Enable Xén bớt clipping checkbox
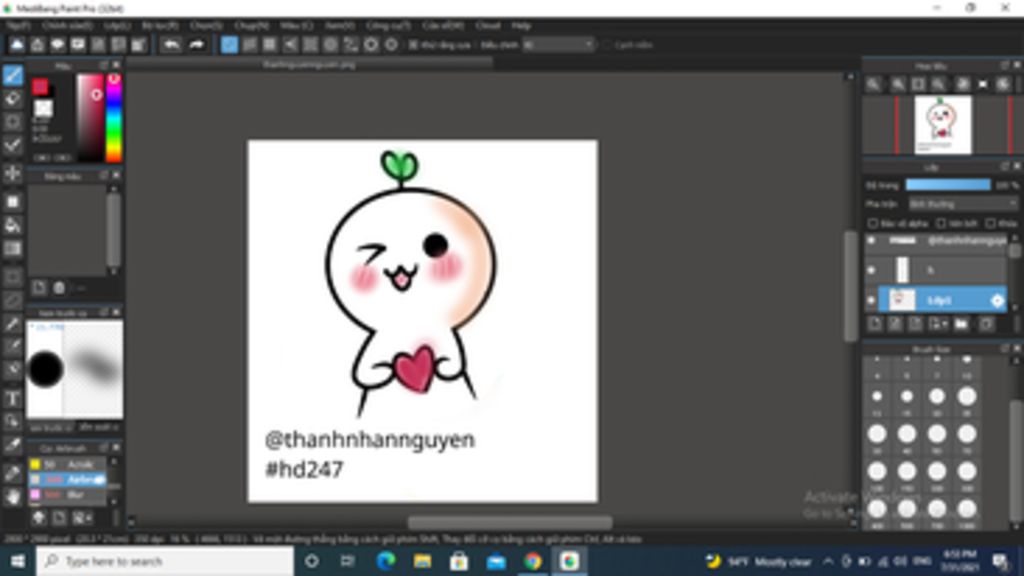The width and height of the screenshot is (1024, 576). [x=941, y=223]
